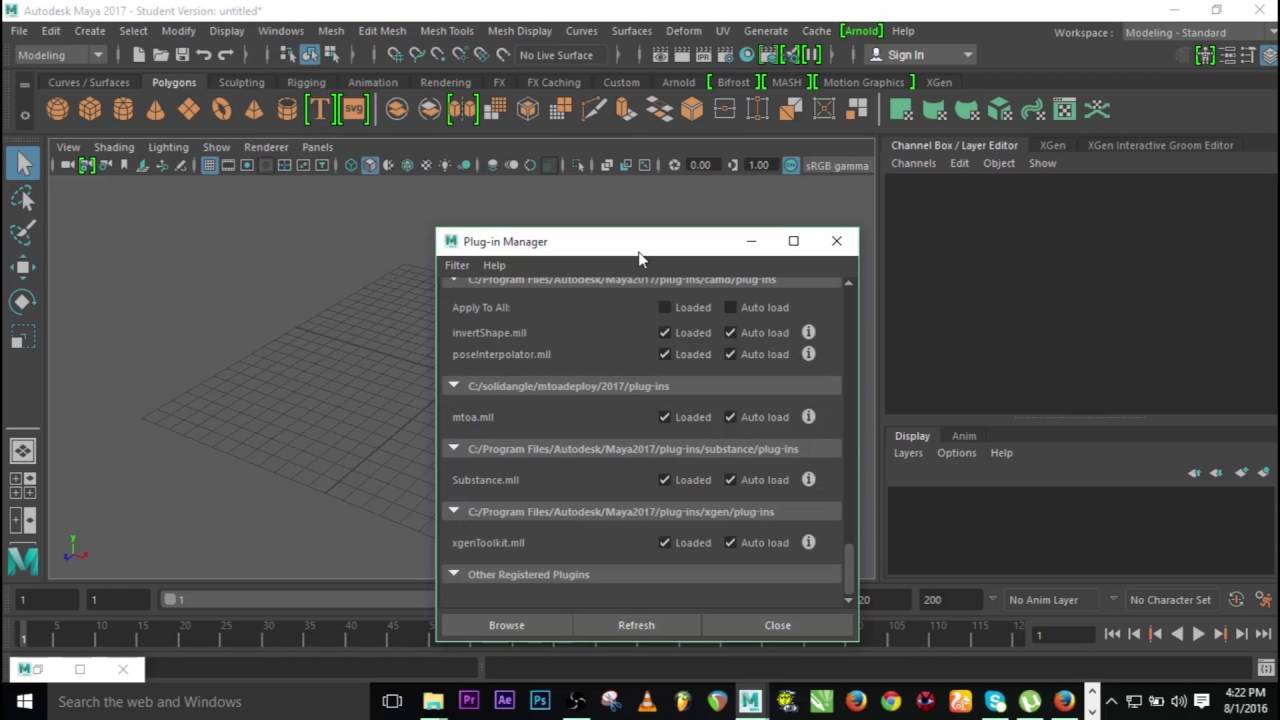Show info for Substance.mll plug-in

(808, 480)
